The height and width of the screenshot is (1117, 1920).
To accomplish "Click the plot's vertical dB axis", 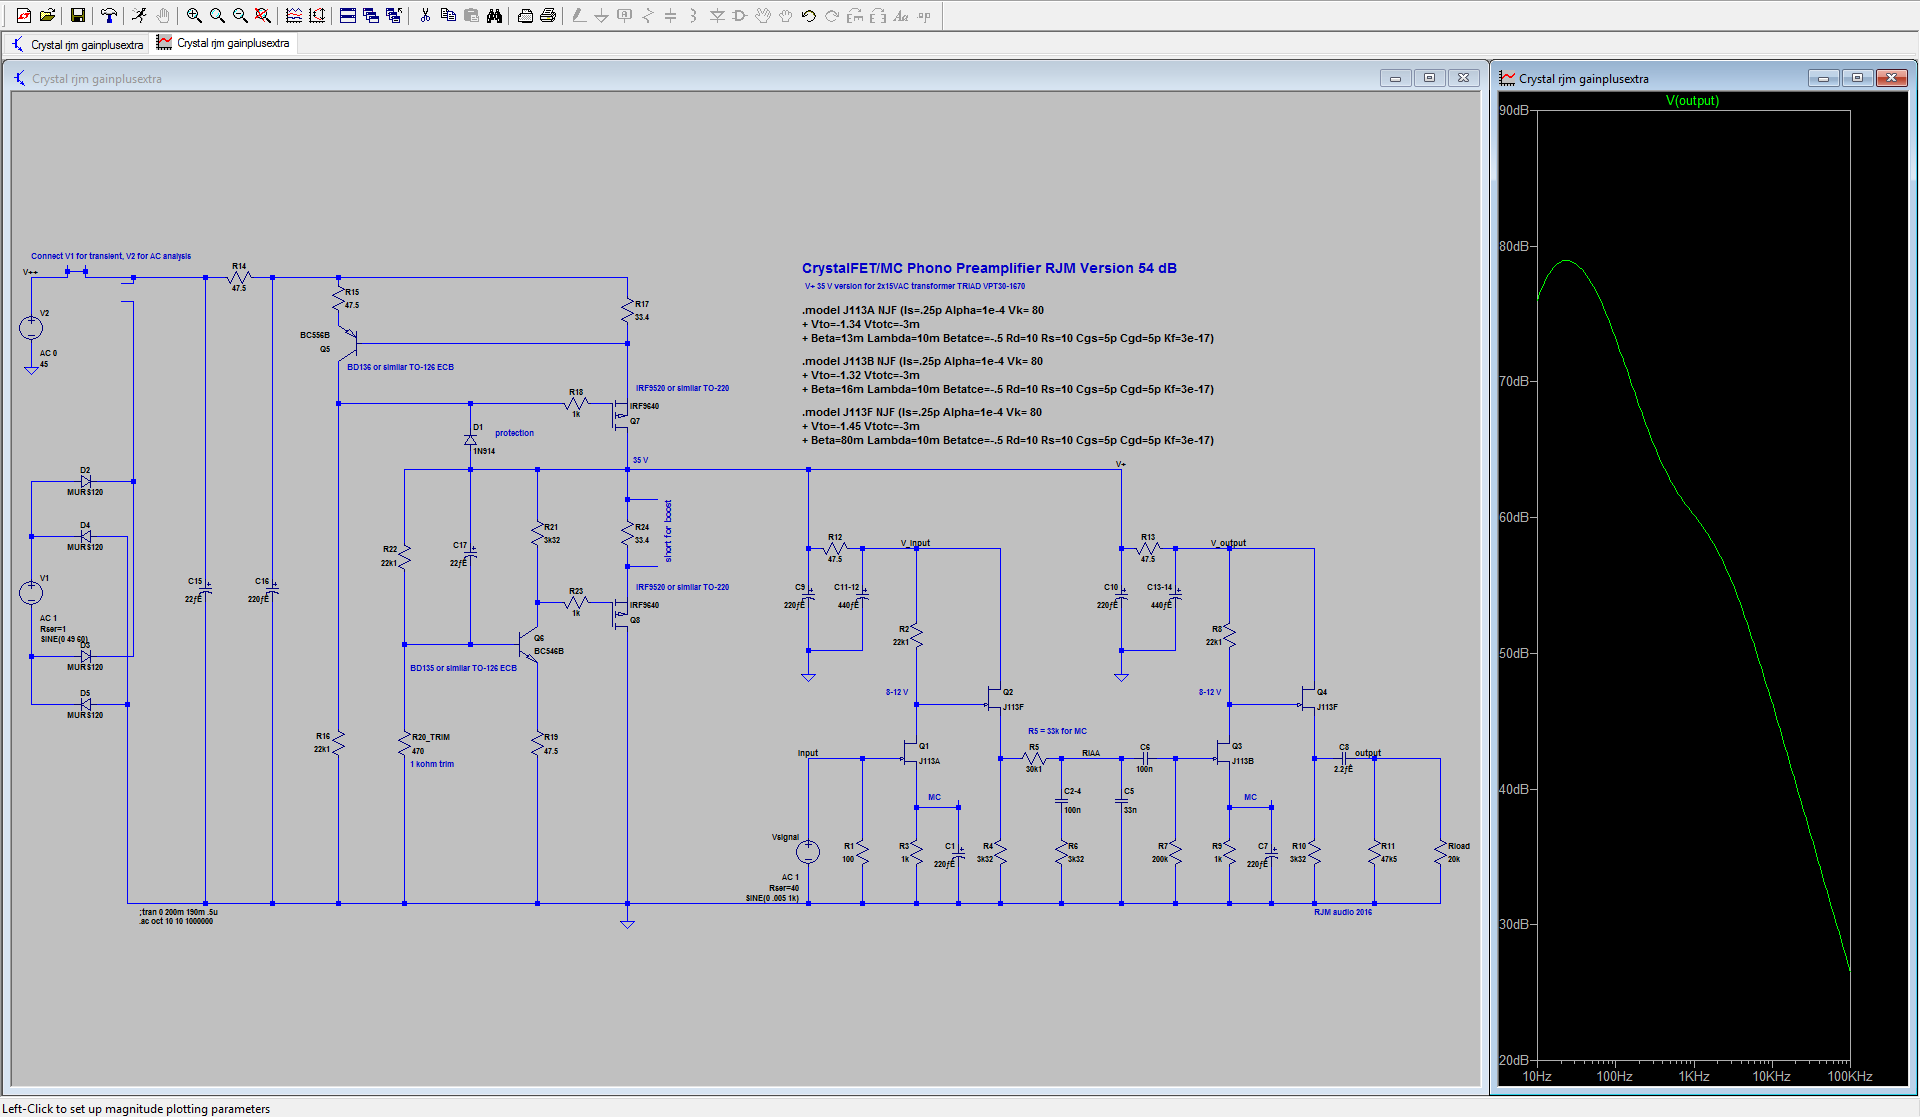I will (1517, 585).
